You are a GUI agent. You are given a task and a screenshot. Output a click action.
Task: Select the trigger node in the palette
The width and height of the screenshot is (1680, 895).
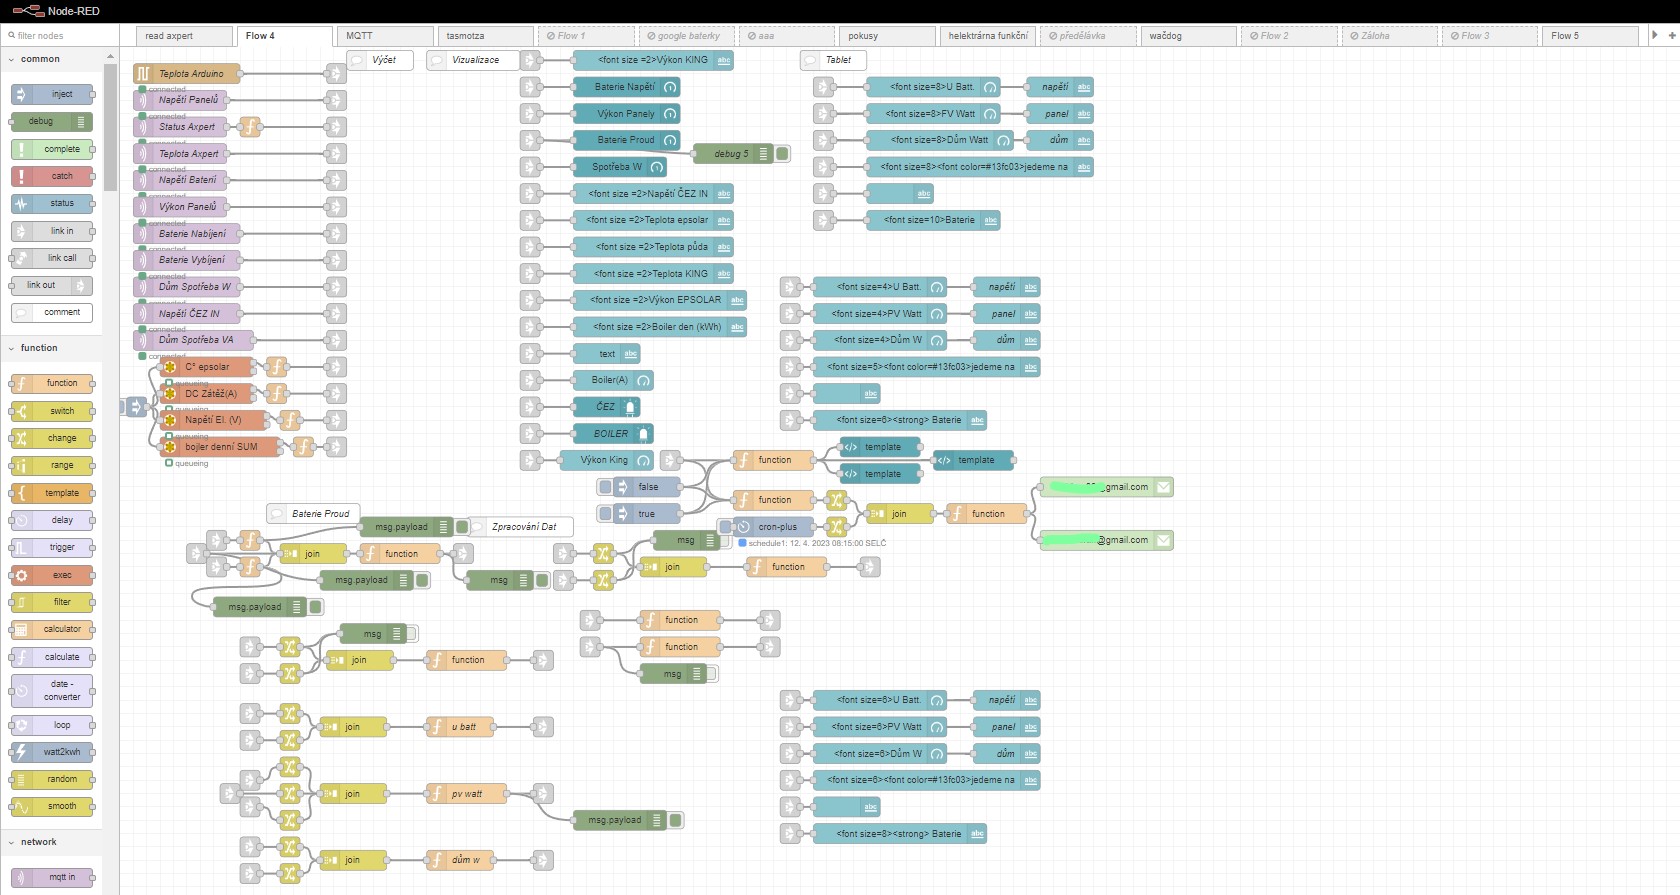tap(52, 547)
